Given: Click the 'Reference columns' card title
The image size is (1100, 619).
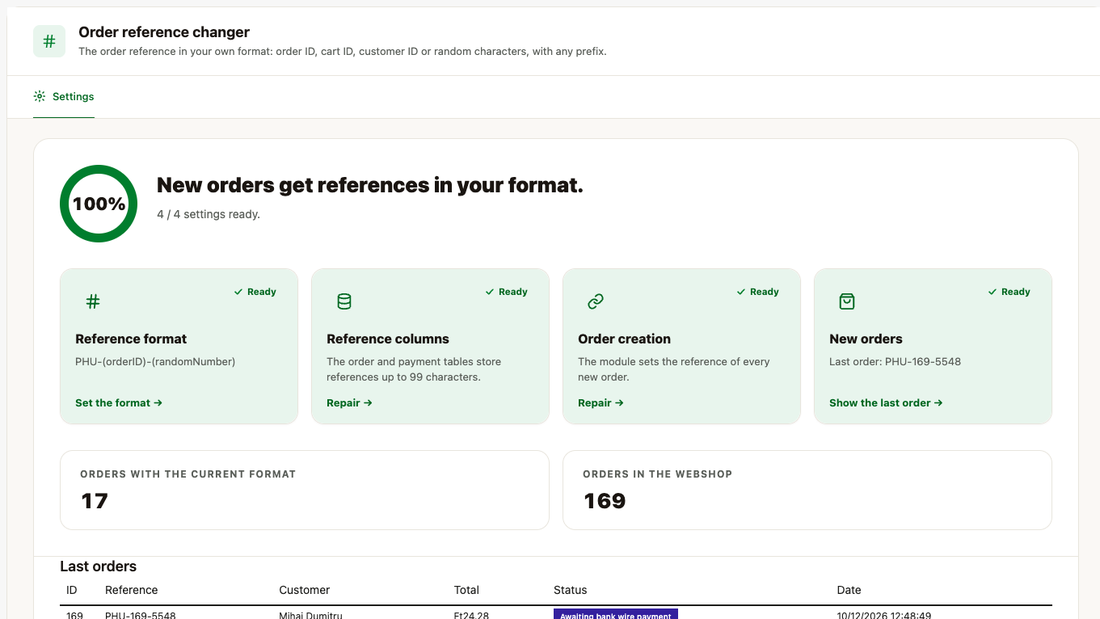Looking at the screenshot, I should [388, 339].
